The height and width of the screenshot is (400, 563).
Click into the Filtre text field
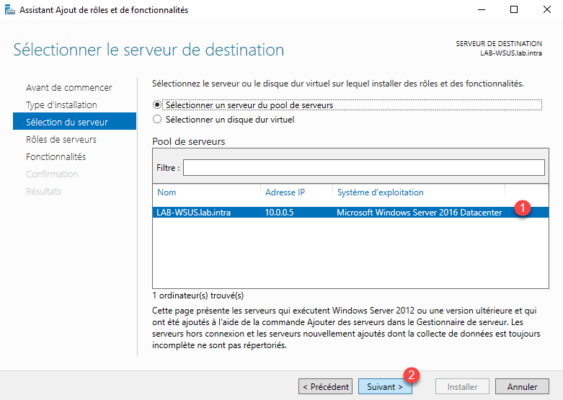[x=364, y=168]
